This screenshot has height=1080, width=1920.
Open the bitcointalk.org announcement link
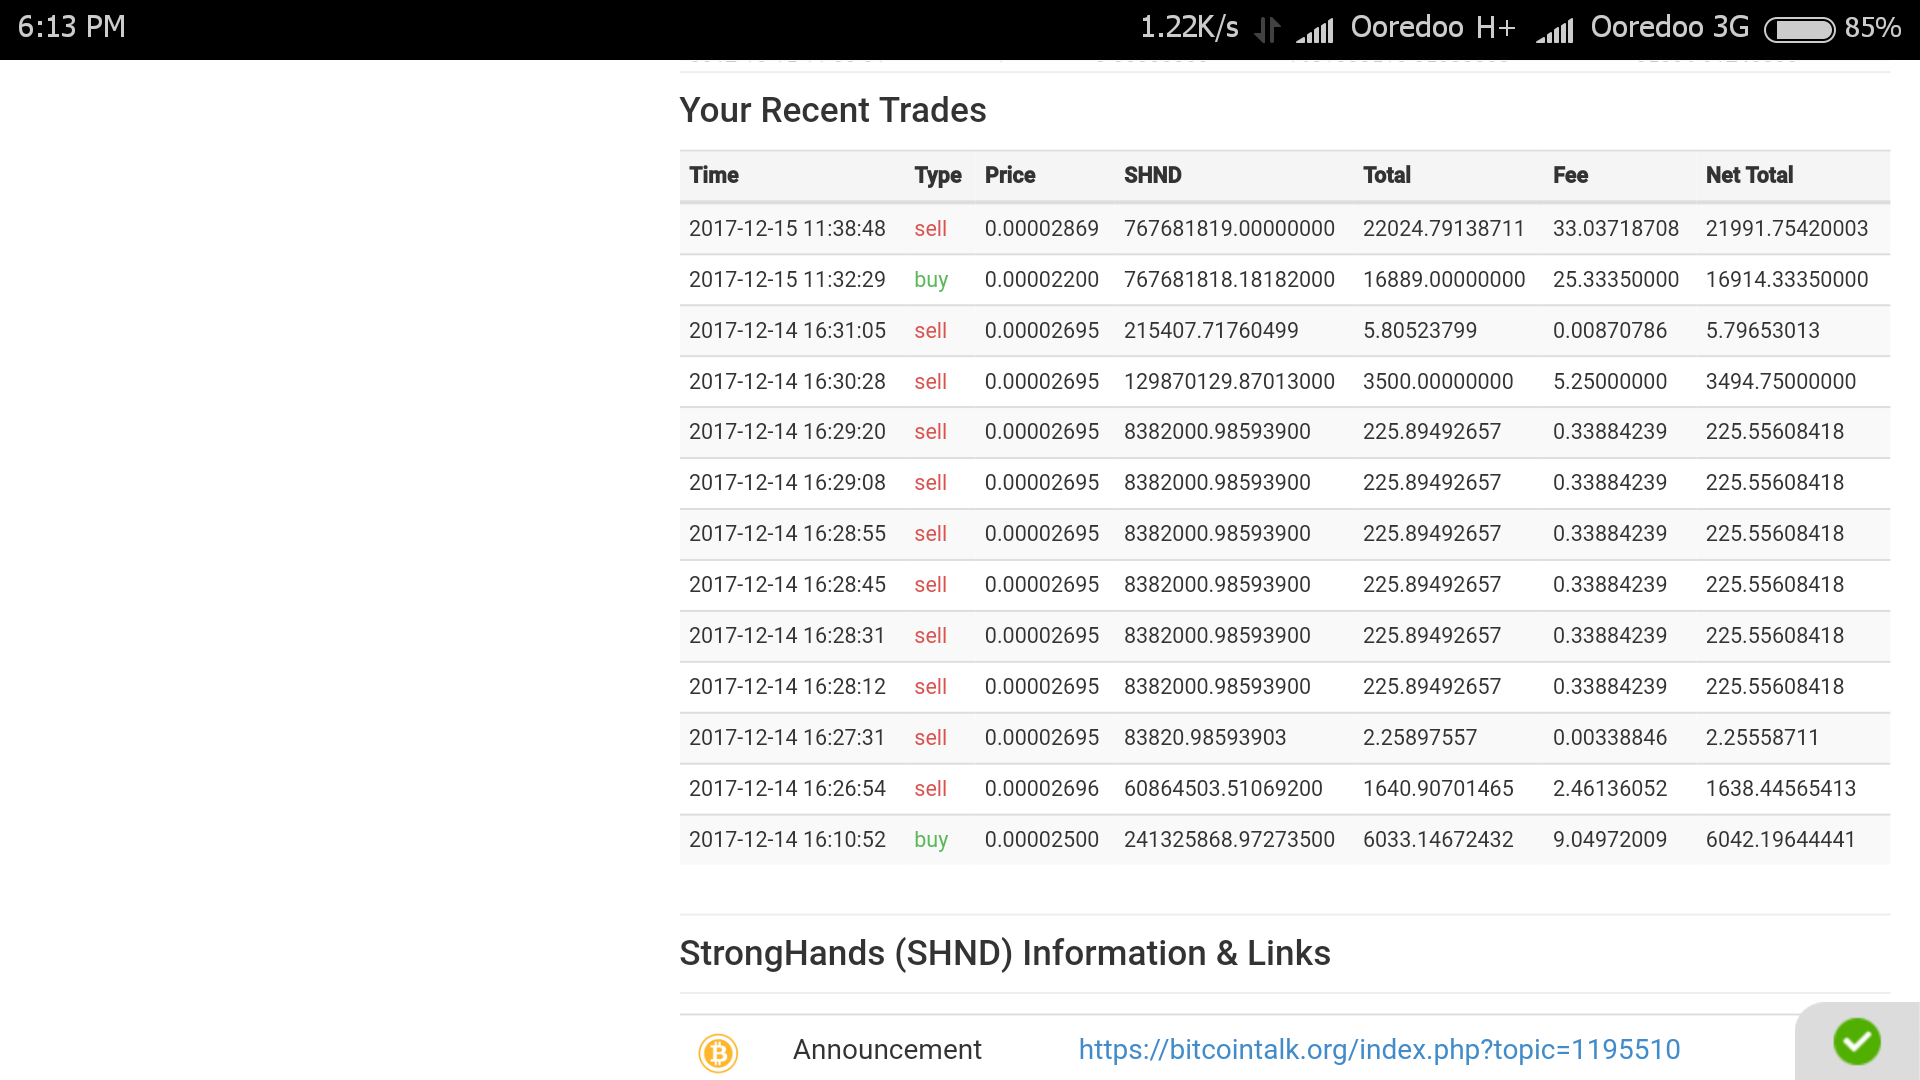[1379, 1049]
